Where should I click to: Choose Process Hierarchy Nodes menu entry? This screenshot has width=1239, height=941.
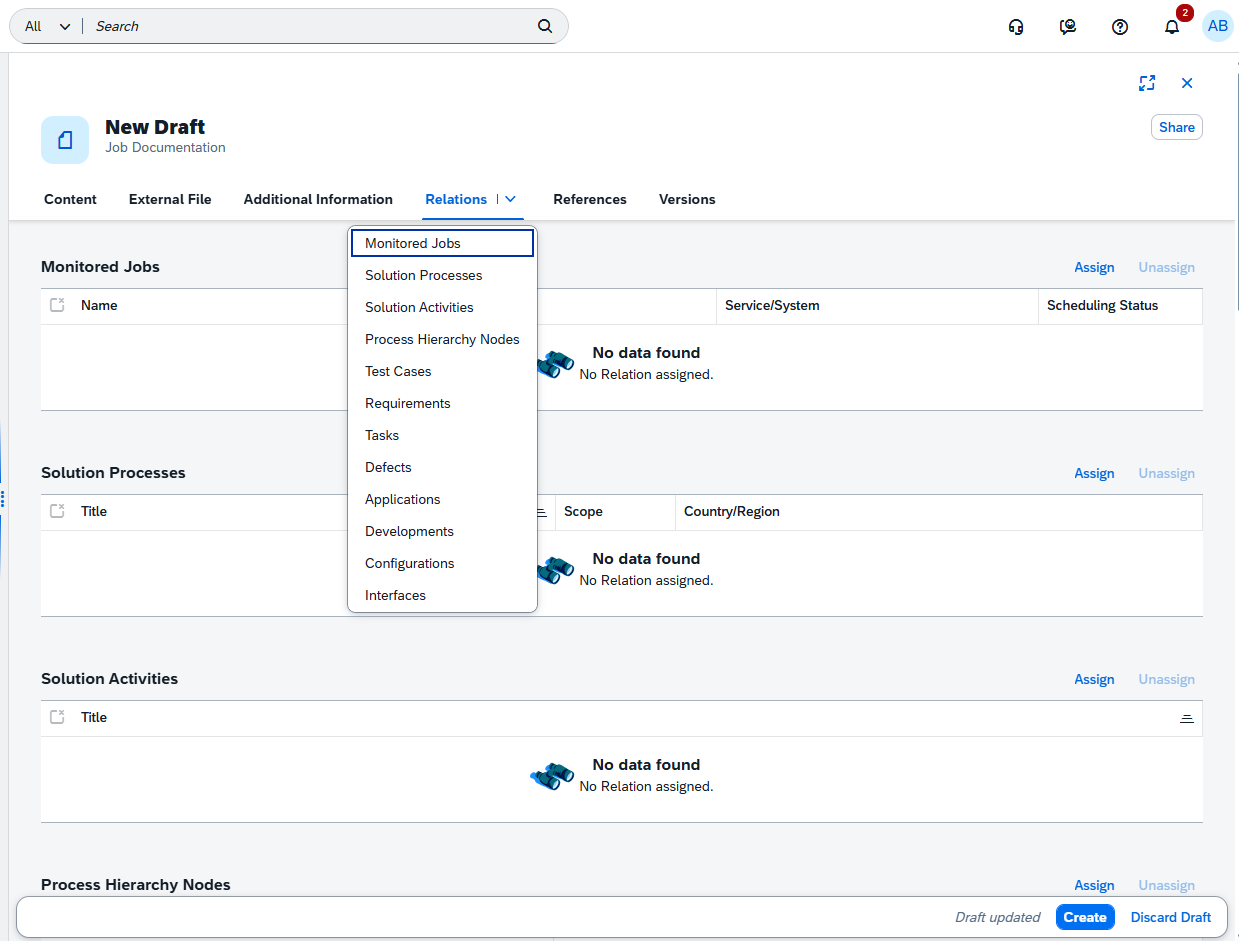point(442,339)
